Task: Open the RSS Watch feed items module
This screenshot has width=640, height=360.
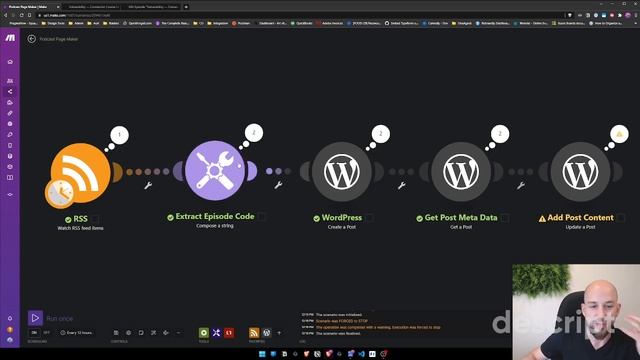Action: (80, 173)
